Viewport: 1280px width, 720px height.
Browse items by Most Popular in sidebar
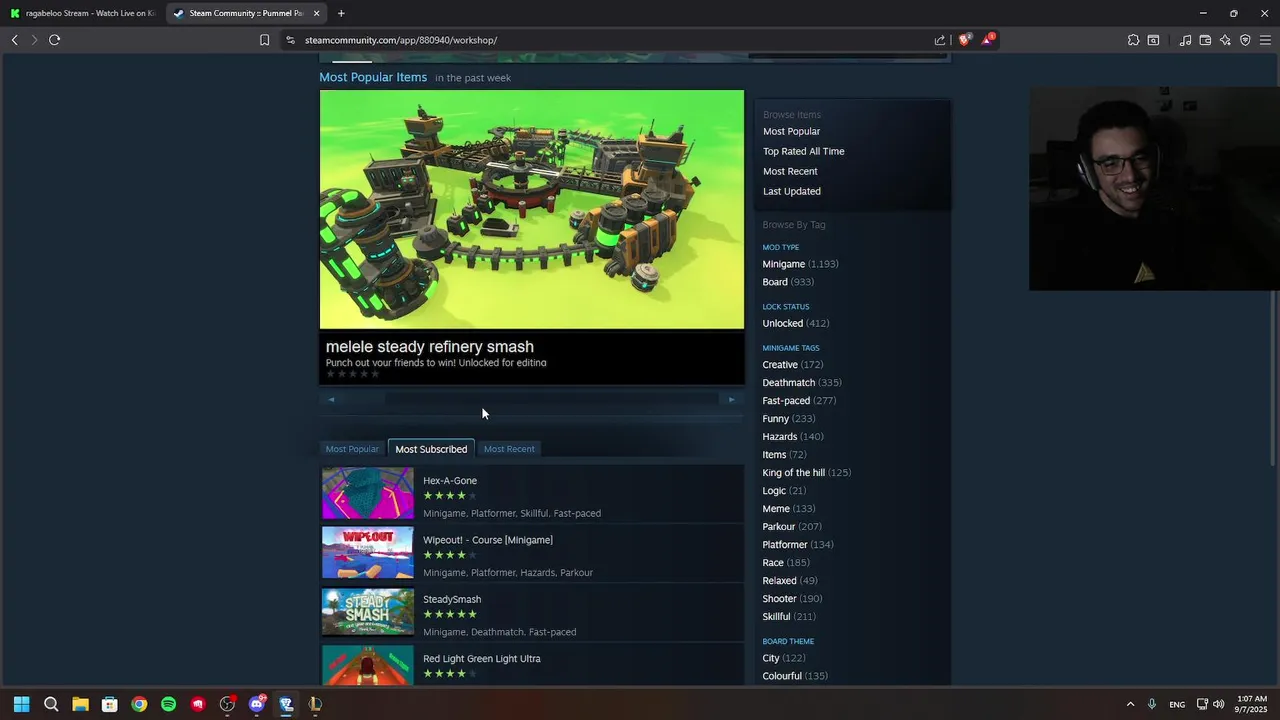[x=791, y=131]
